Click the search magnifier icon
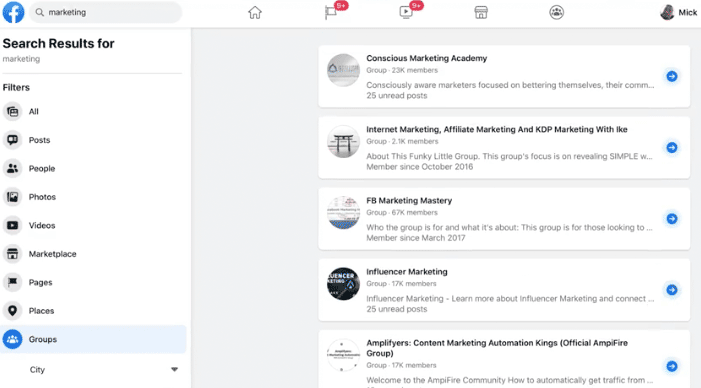The image size is (701, 388). [x=40, y=13]
